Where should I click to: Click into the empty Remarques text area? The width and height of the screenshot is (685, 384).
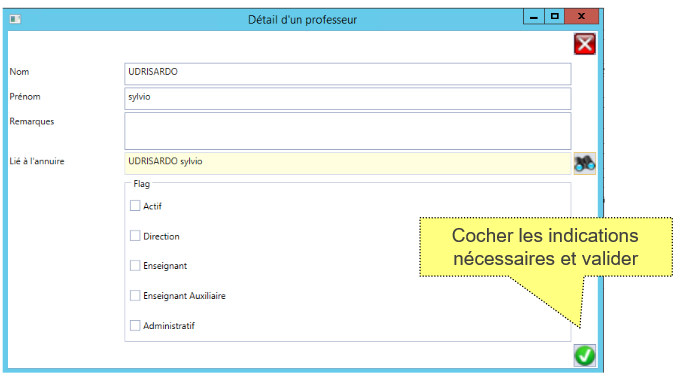point(348,131)
